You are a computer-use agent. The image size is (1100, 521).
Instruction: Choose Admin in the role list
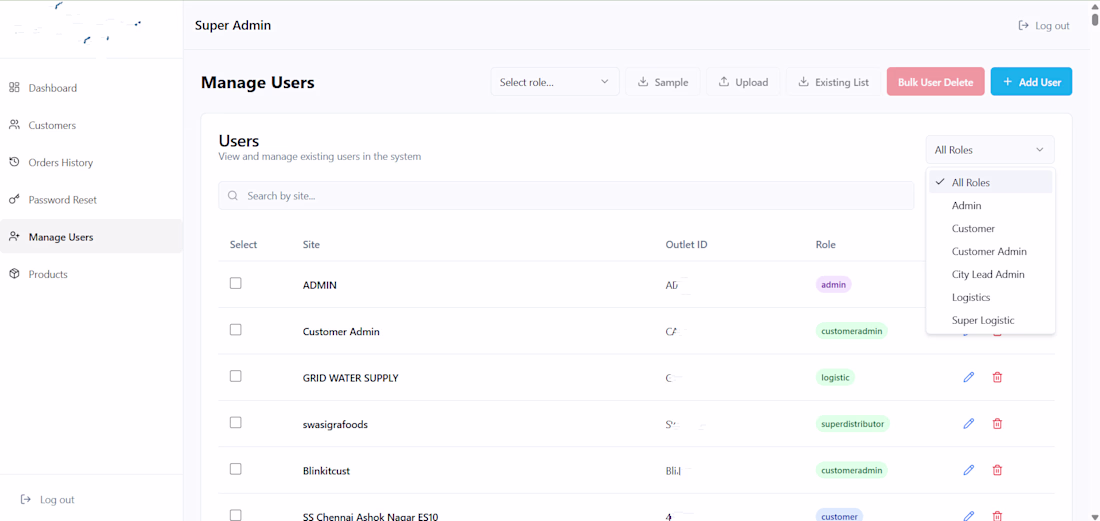pyautogui.click(x=990, y=205)
